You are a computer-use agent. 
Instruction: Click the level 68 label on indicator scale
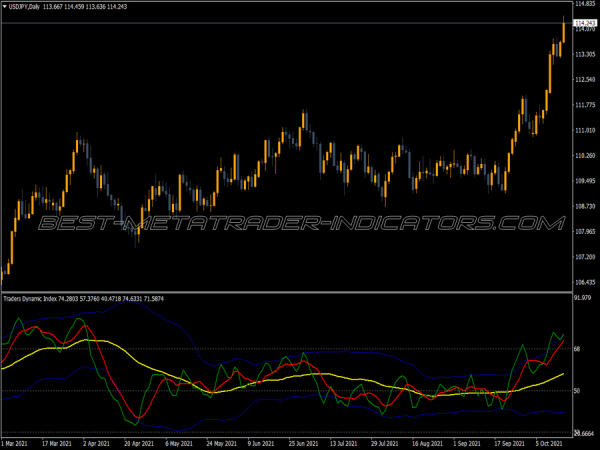pyautogui.click(x=577, y=349)
